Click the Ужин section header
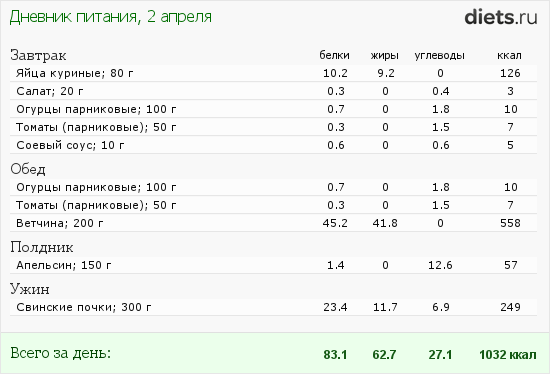The width and height of the screenshot is (550, 374). [30, 289]
